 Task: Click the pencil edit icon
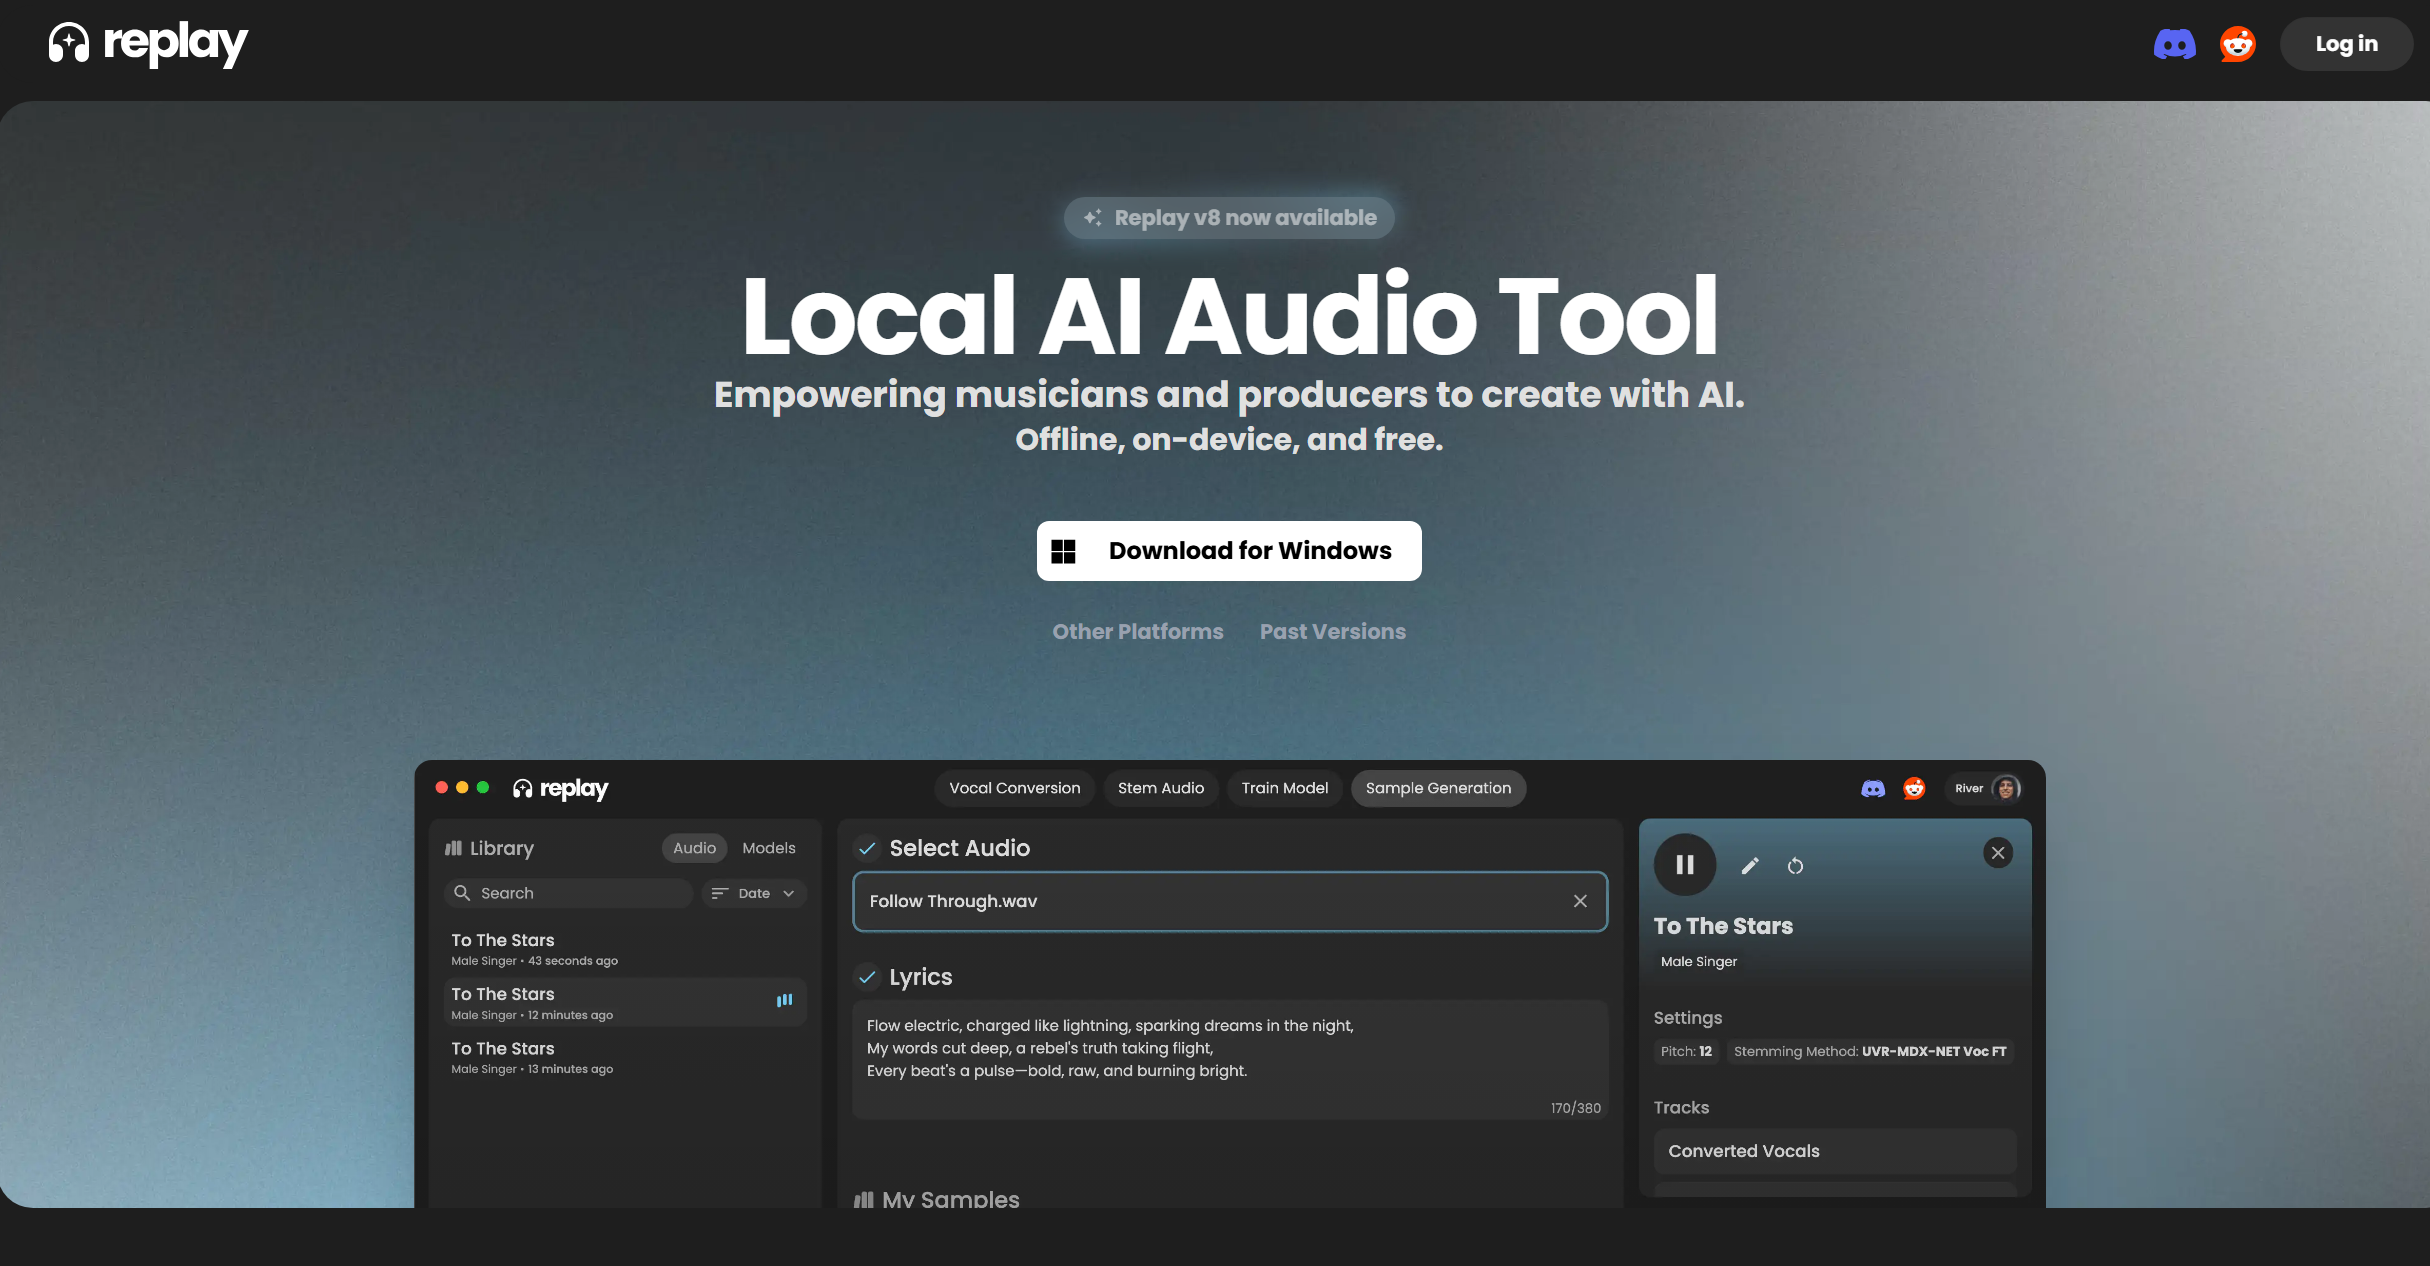tap(1750, 866)
